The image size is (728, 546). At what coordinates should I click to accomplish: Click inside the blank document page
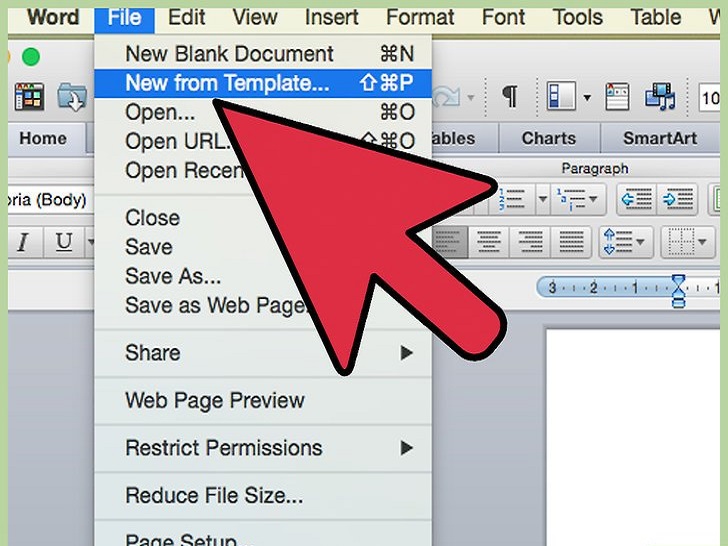click(633, 437)
